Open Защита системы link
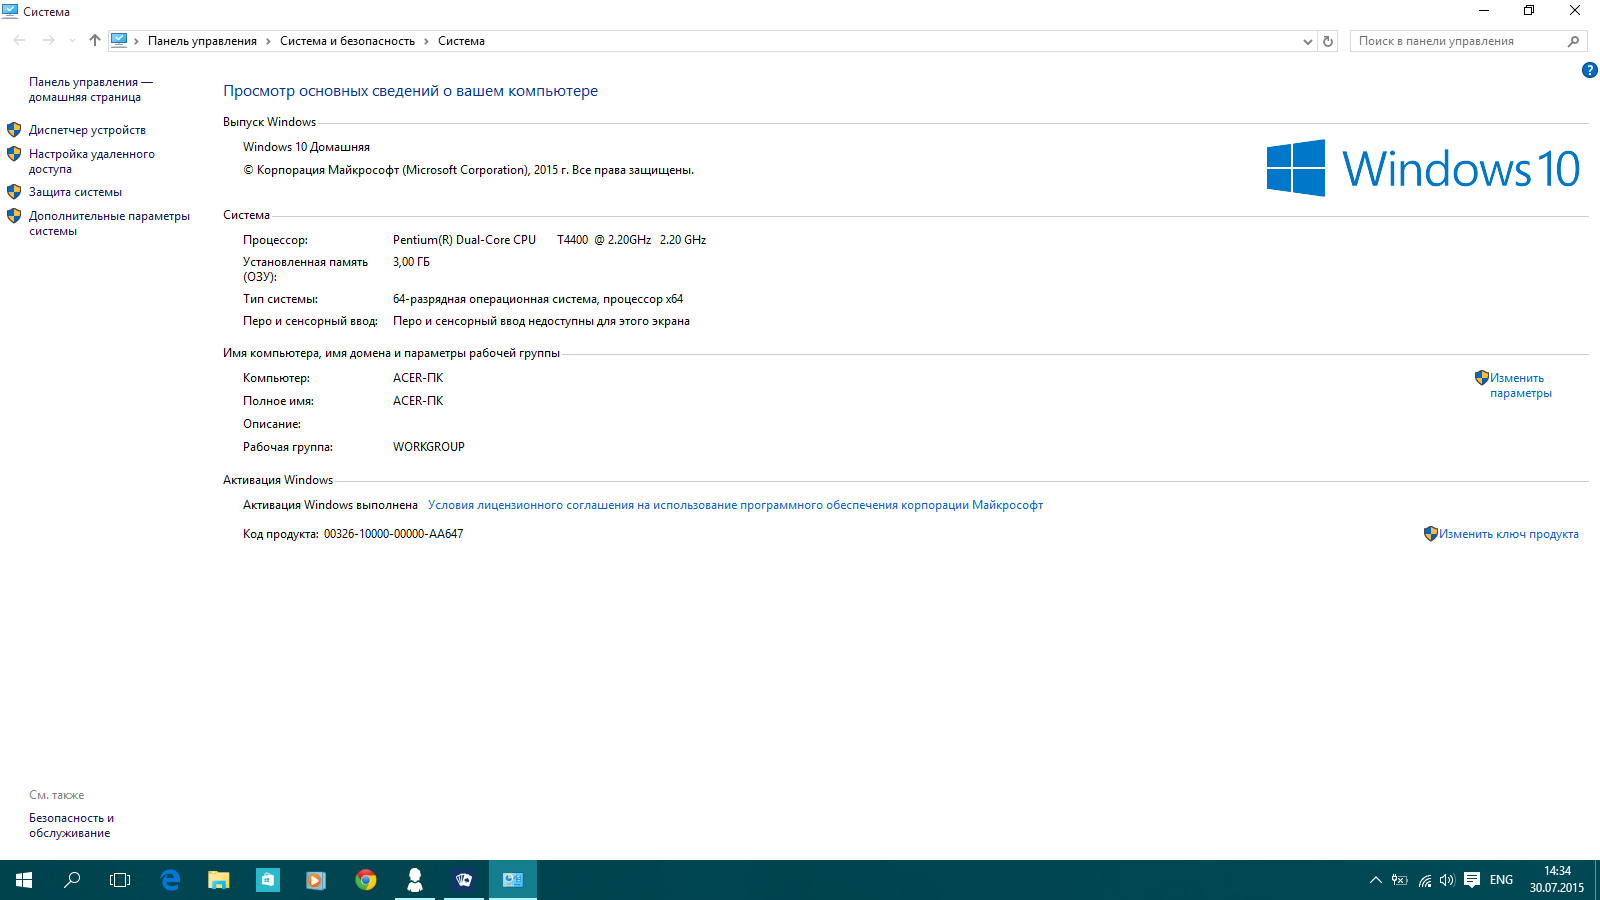 75,192
